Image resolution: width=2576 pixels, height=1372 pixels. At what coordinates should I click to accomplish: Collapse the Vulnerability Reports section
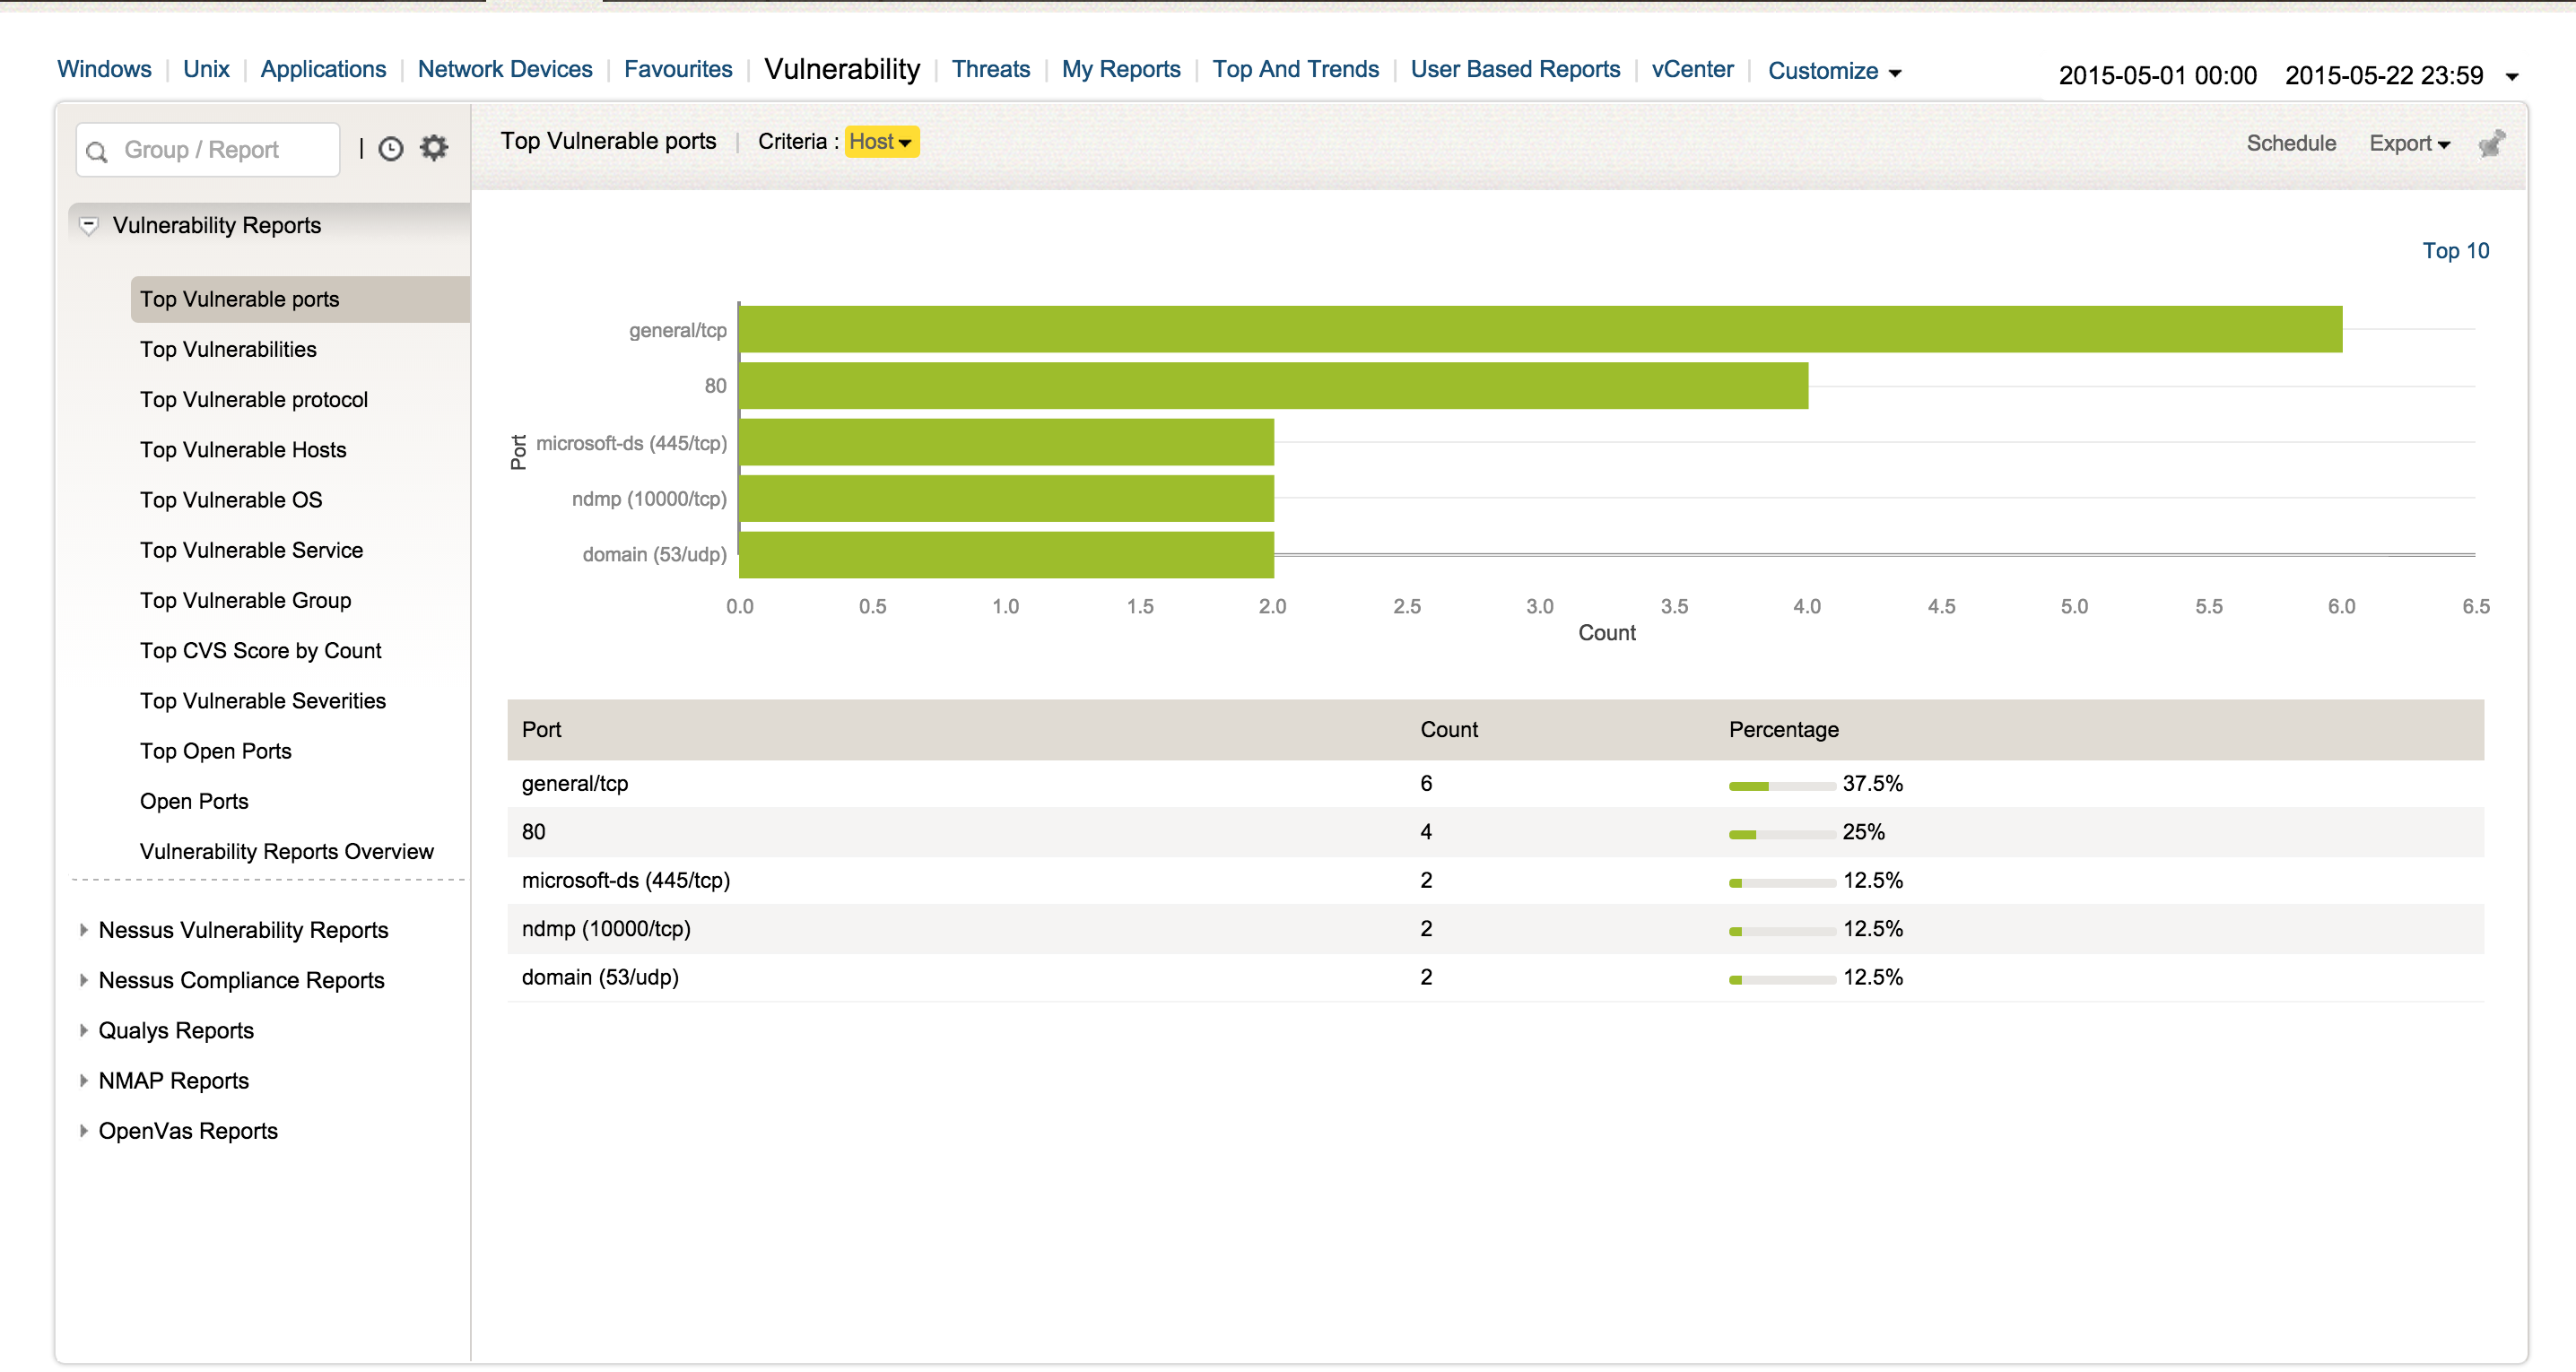[x=89, y=226]
